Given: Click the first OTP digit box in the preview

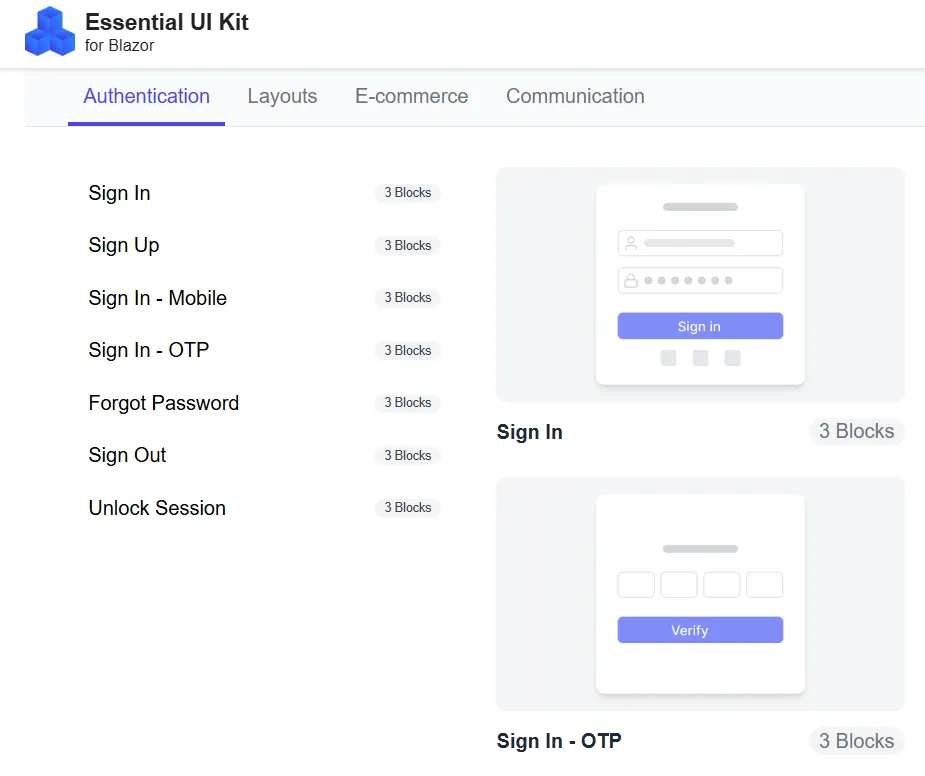Looking at the screenshot, I should click(636, 585).
